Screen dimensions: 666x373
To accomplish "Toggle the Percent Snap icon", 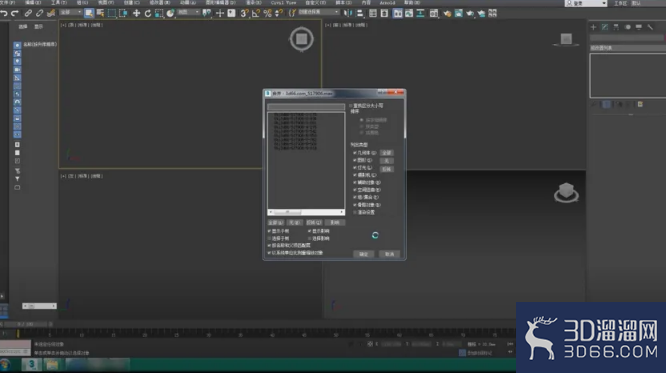I will [x=267, y=14].
